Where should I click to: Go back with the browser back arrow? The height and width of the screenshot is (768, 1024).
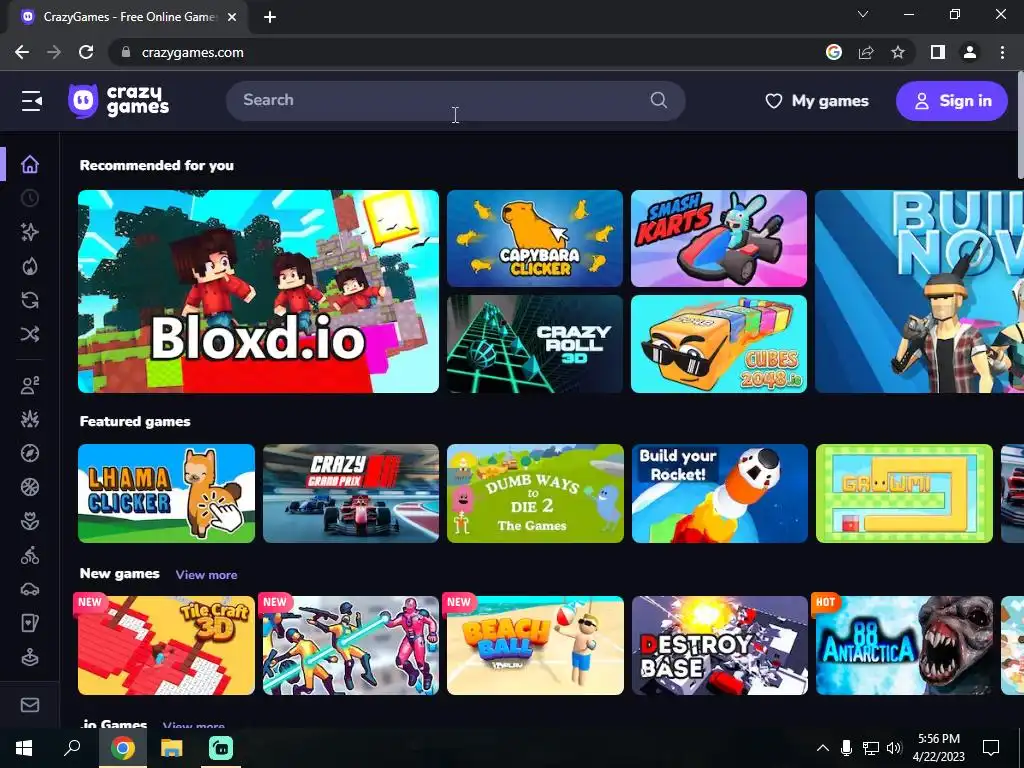pos(22,52)
